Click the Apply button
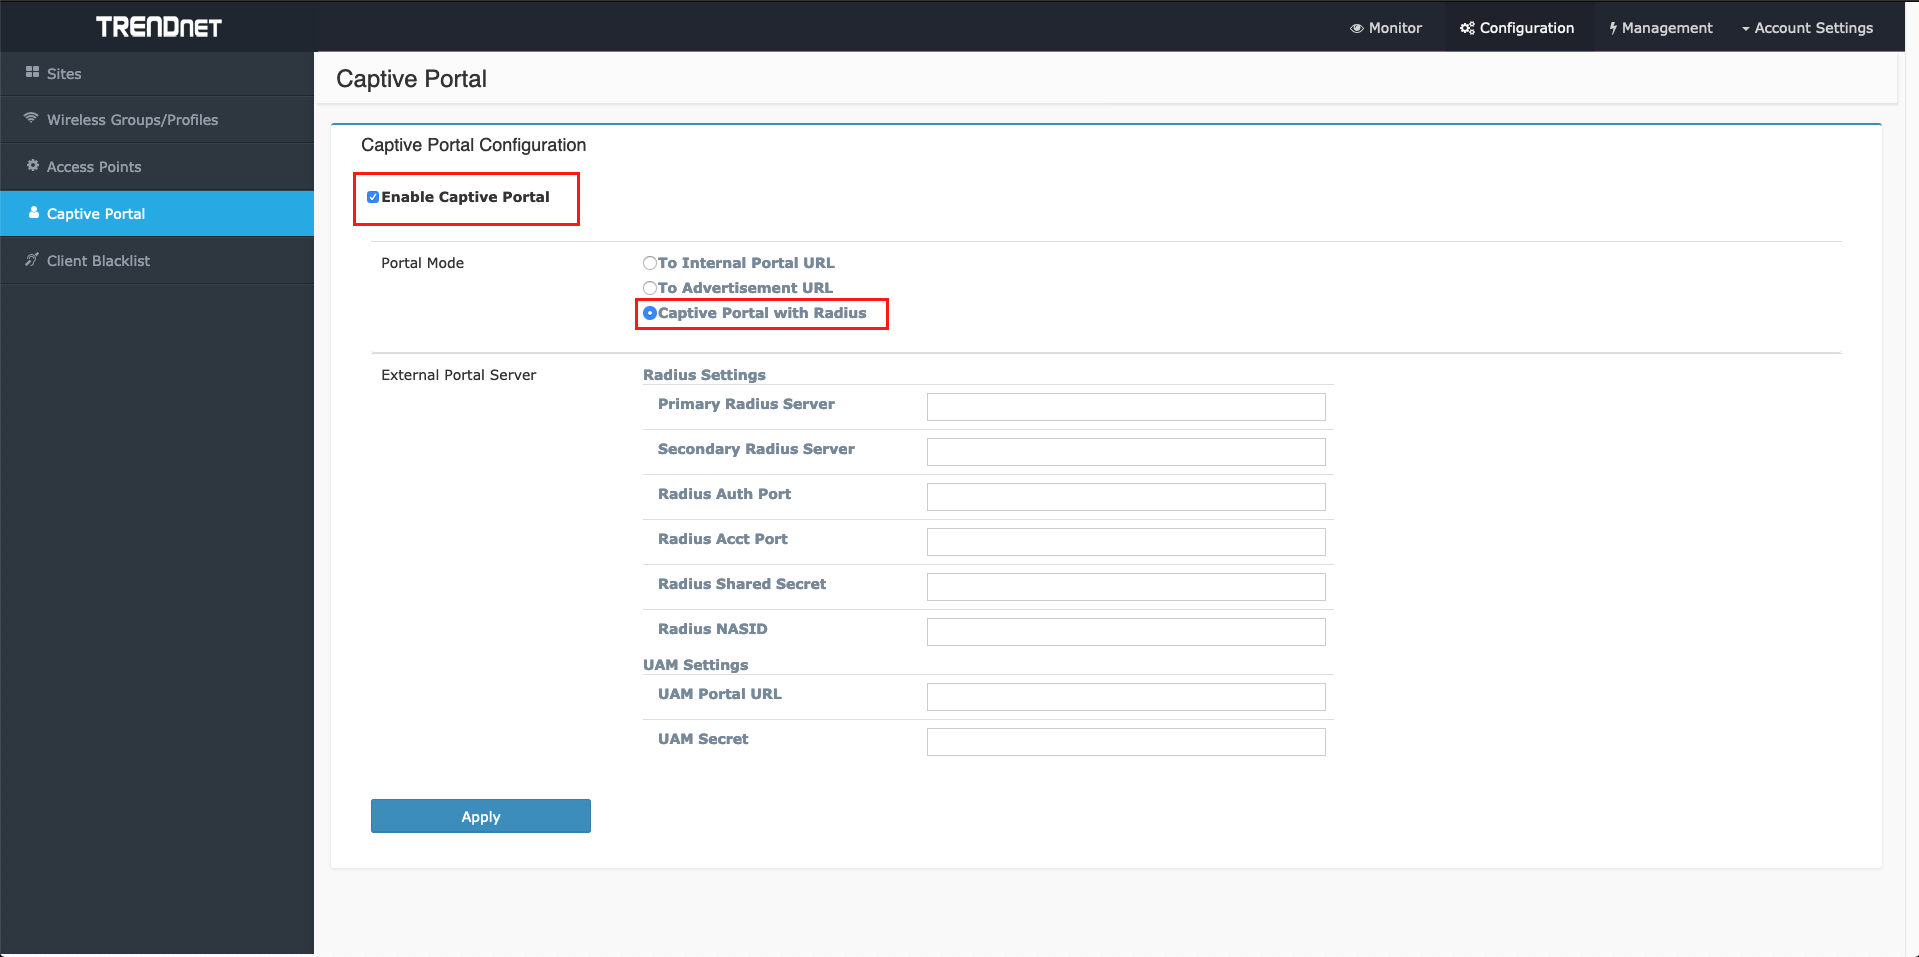This screenshot has height=957, width=1919. point(480,816)
